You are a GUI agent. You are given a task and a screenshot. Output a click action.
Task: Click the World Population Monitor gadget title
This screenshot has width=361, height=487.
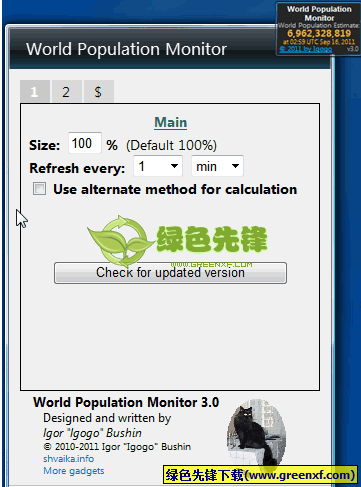319,13
